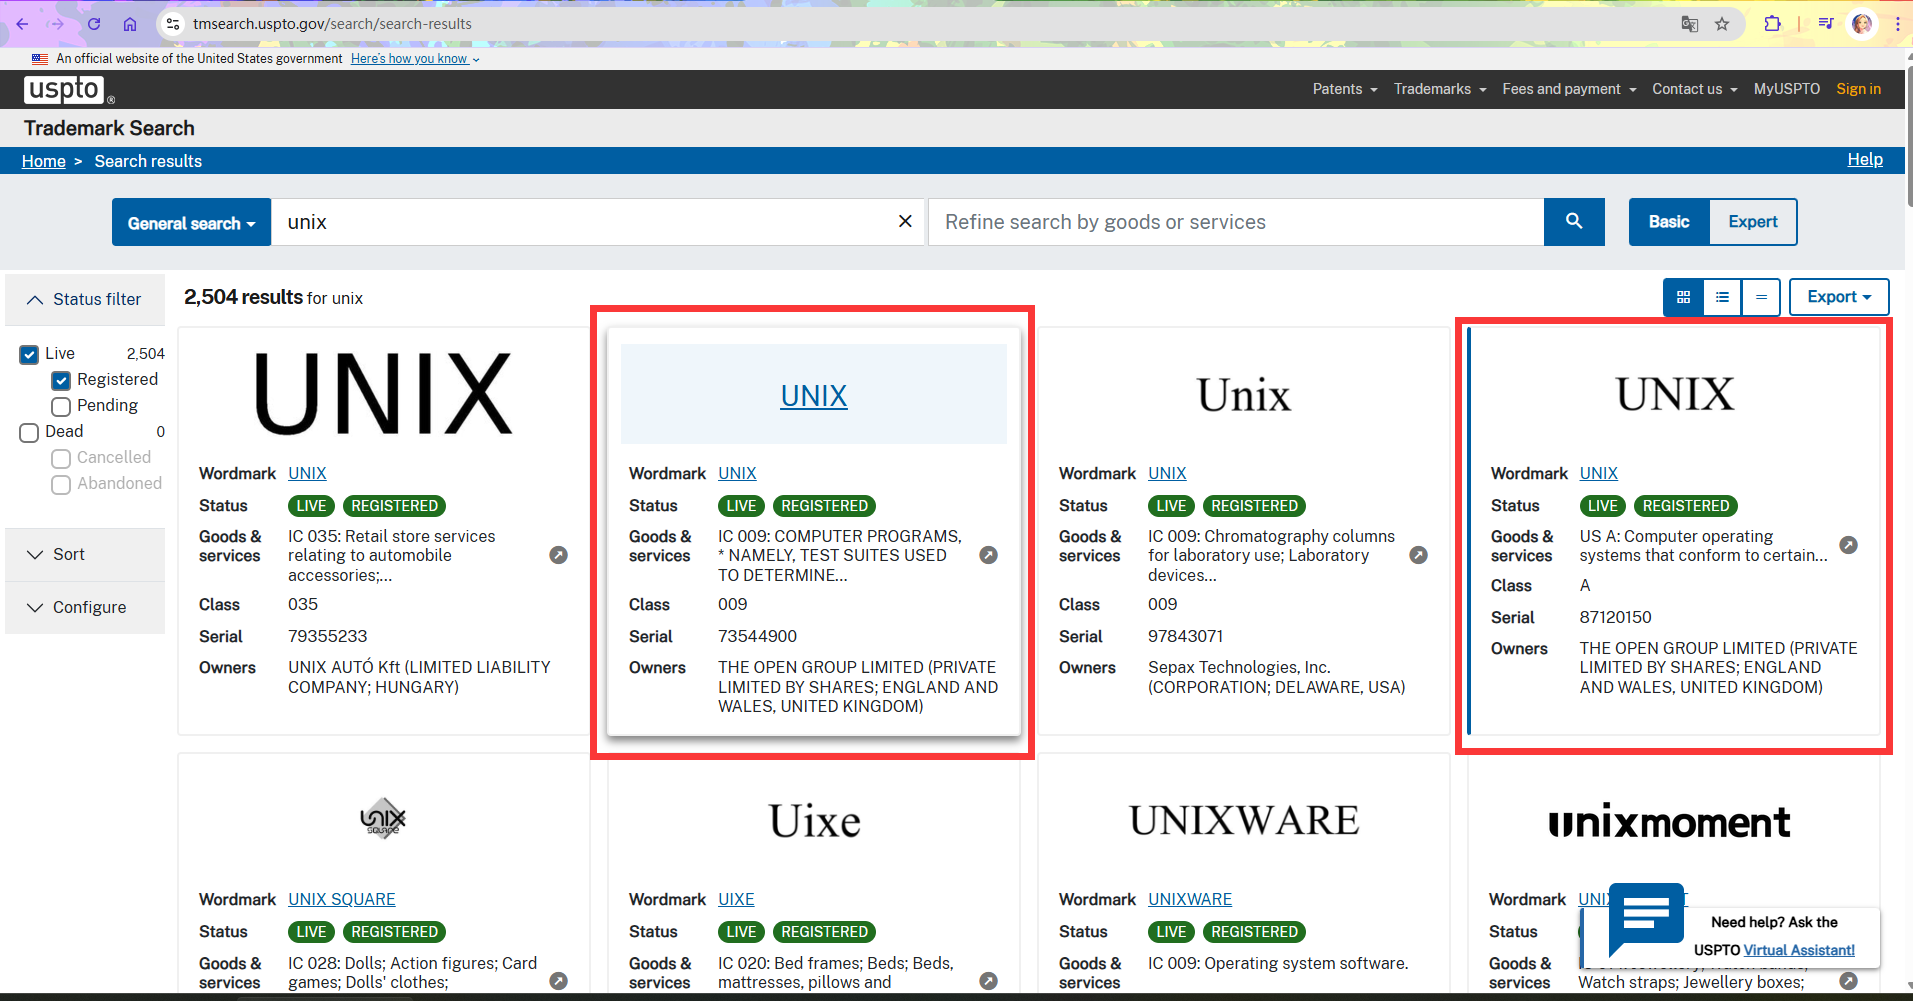
Task: Open the Export dropdown
Action: (1839, 297)
